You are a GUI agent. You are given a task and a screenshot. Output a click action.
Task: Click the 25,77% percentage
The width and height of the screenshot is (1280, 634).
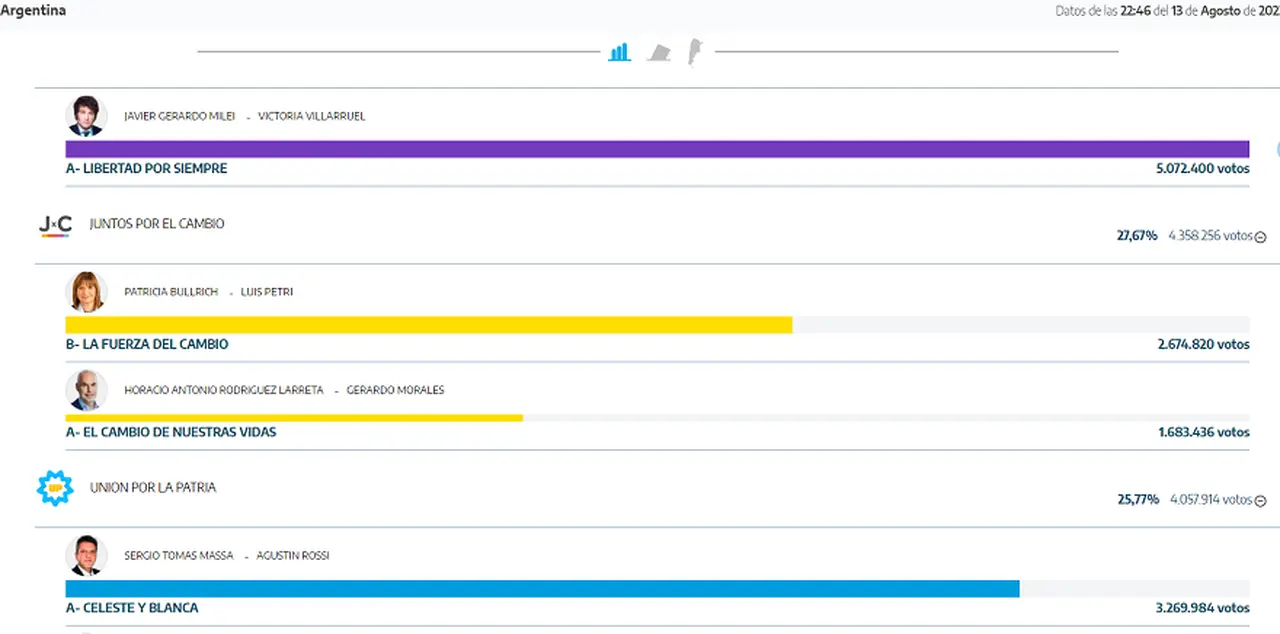[x=1137, y=499]
